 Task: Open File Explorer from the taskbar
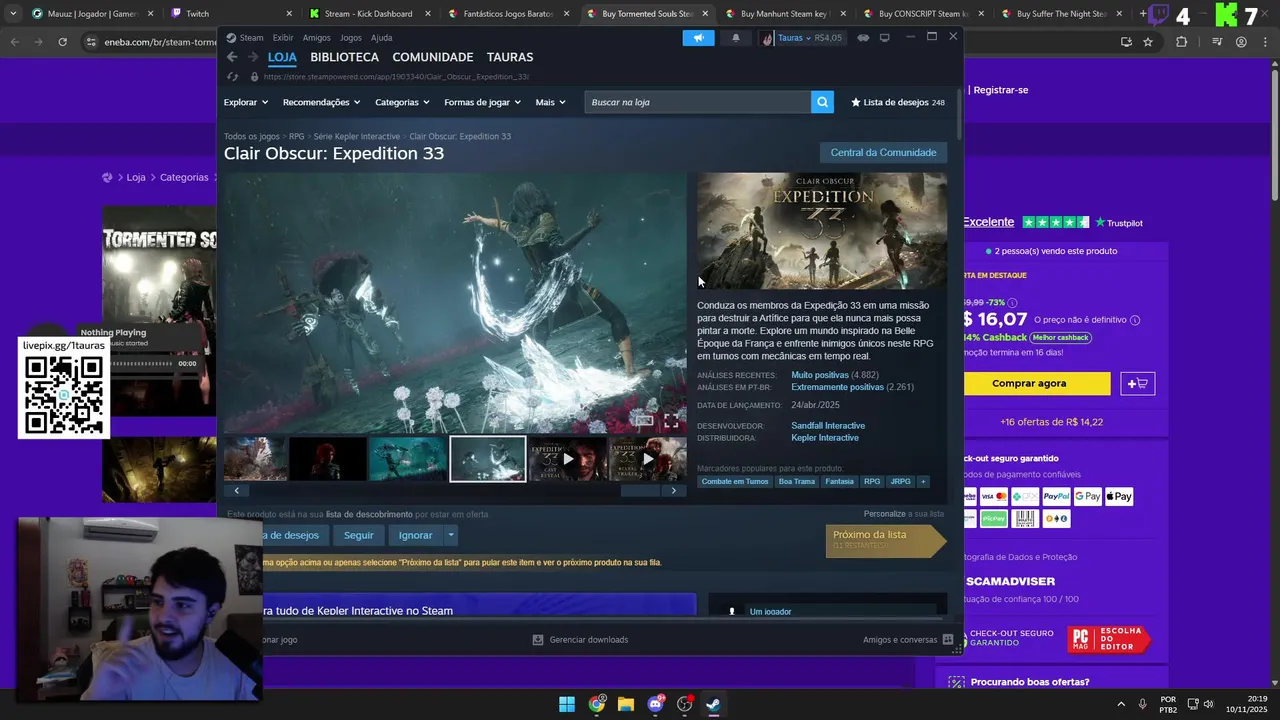click(x=626, y=704)
